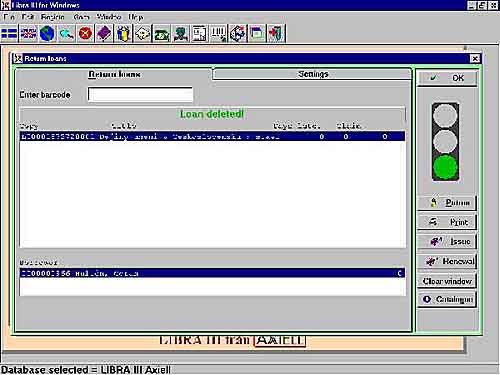Click the small window toolbar icon

click(256, 34)
